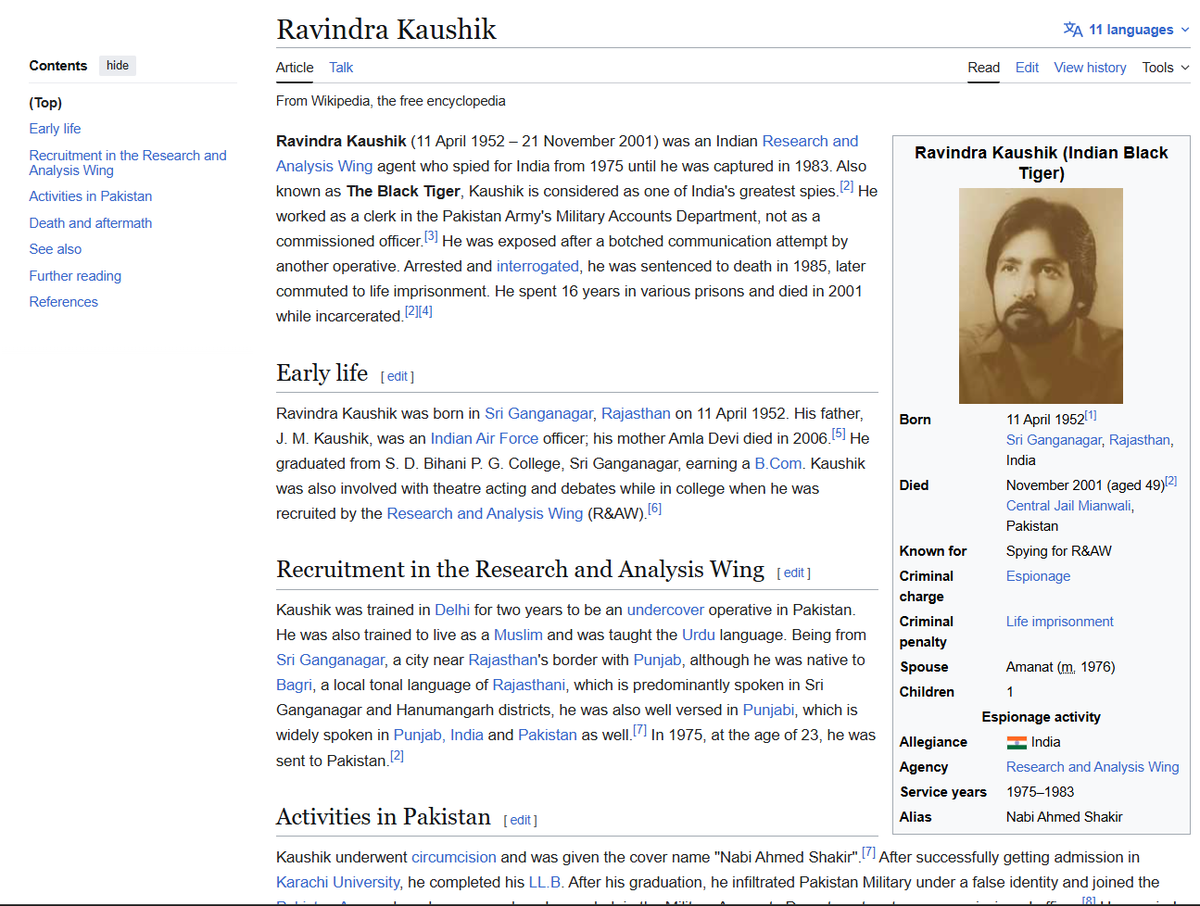Switch to the Article tab

(295, 68)
